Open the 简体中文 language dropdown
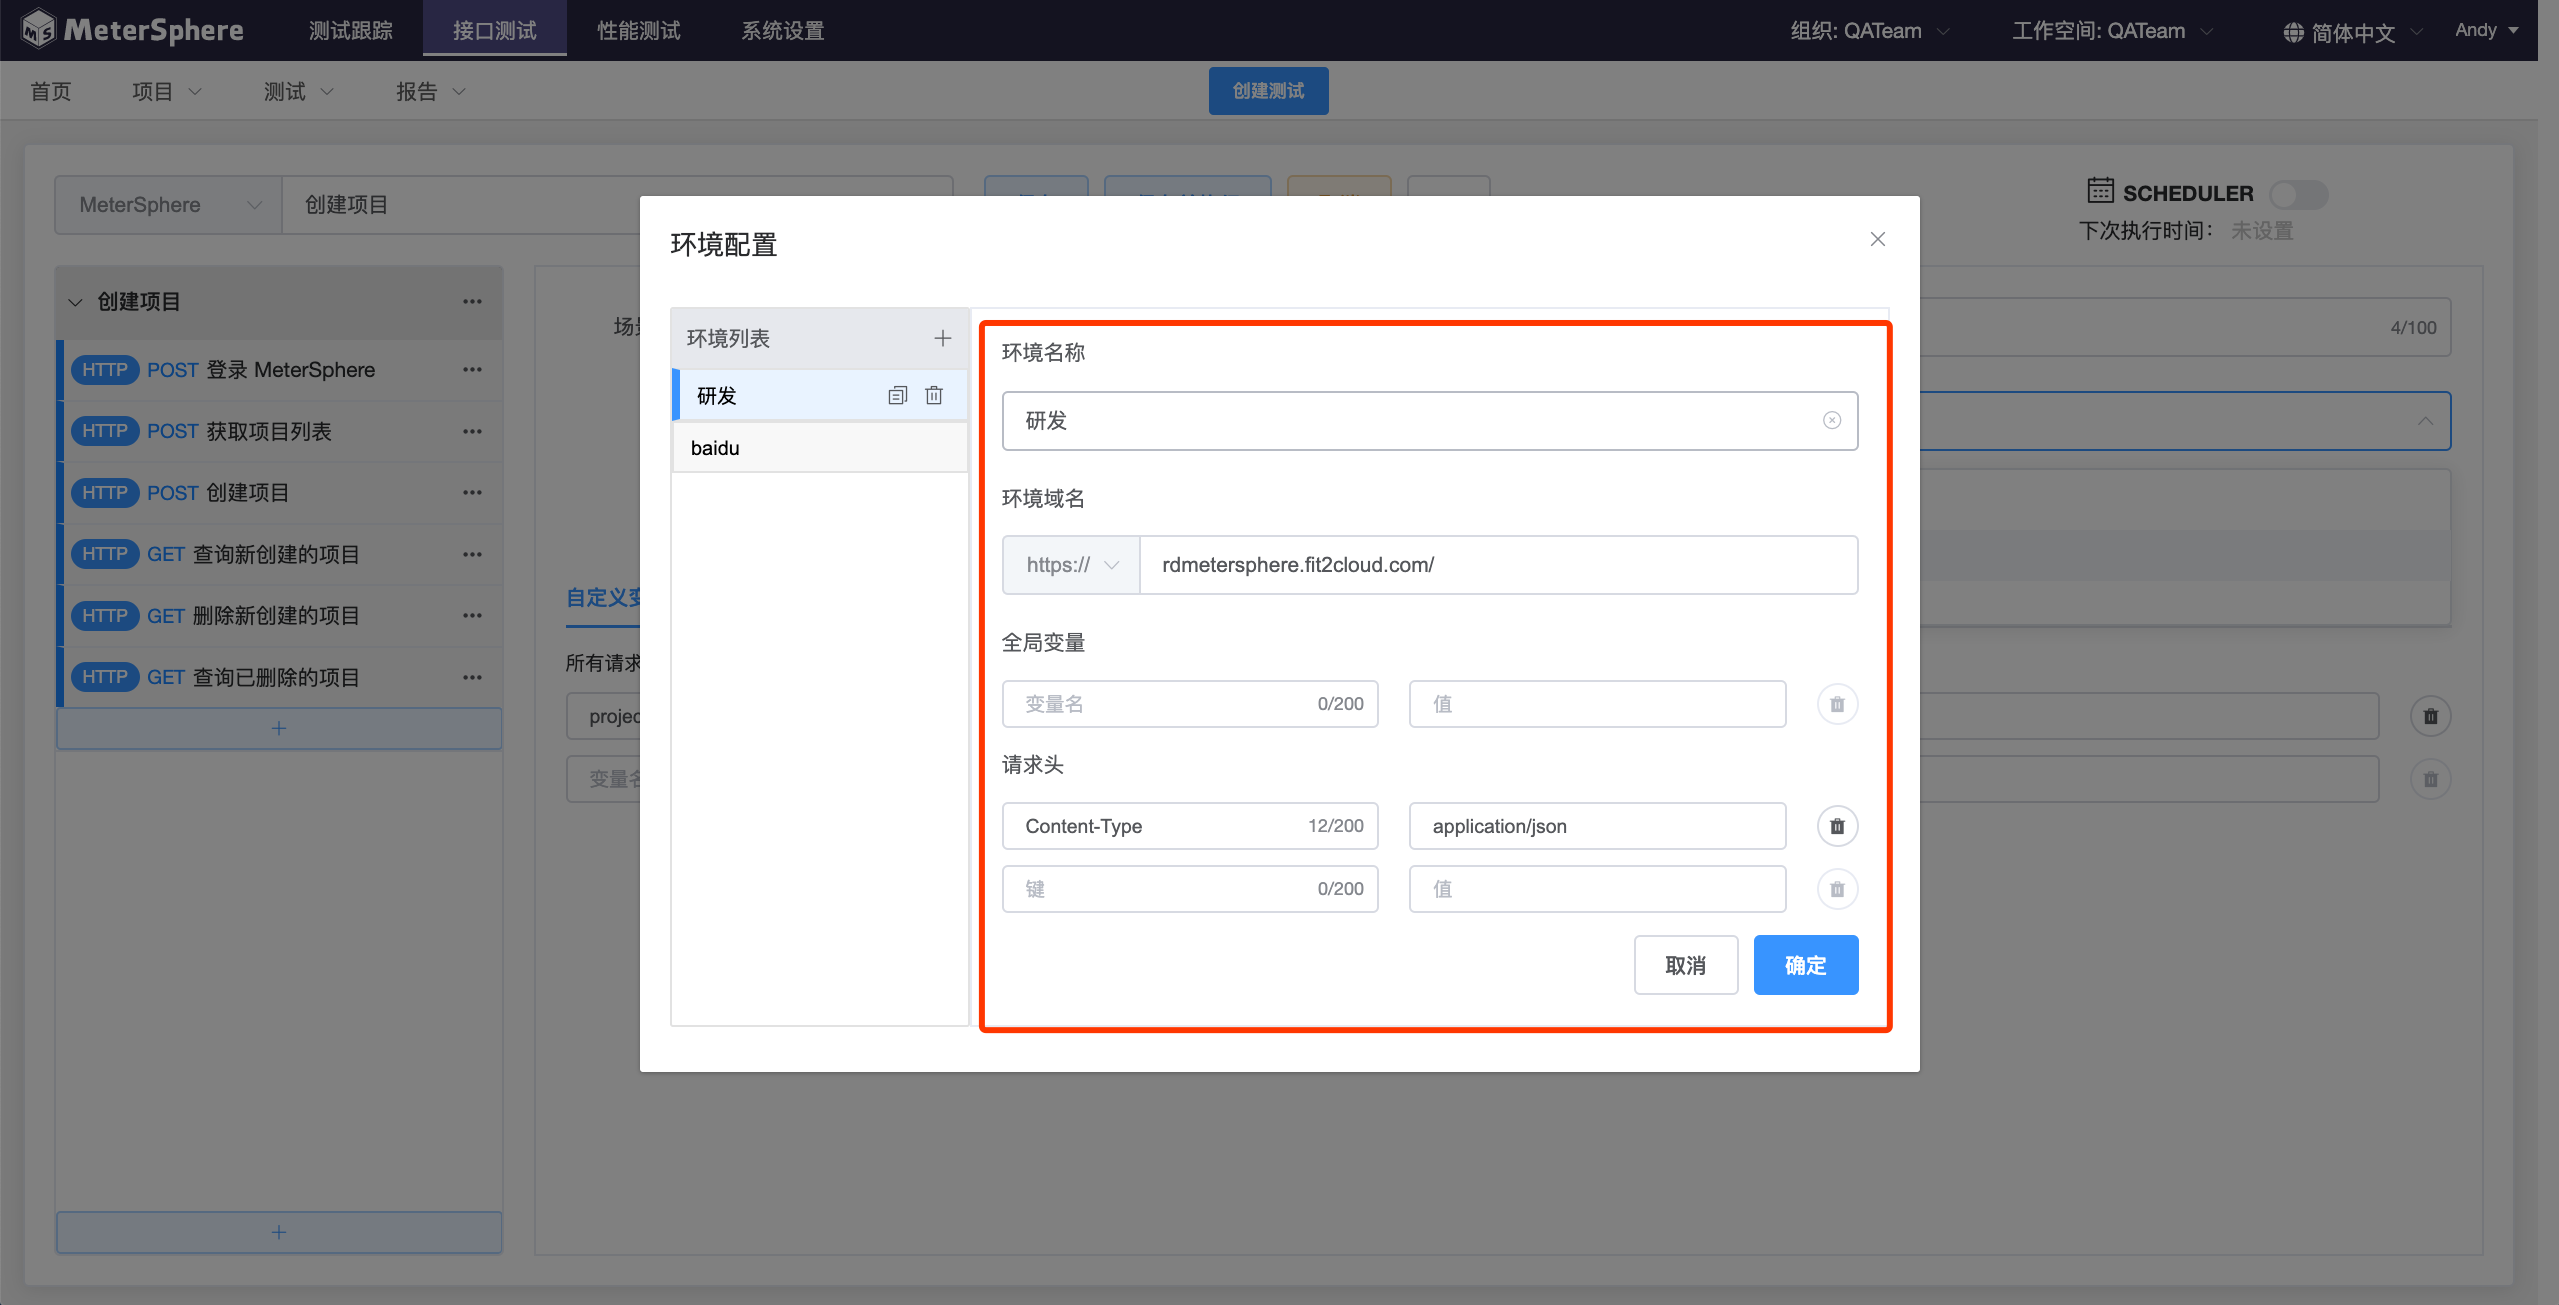Viewport: 2559px width, 1305px height. (x=2352, y=32)
